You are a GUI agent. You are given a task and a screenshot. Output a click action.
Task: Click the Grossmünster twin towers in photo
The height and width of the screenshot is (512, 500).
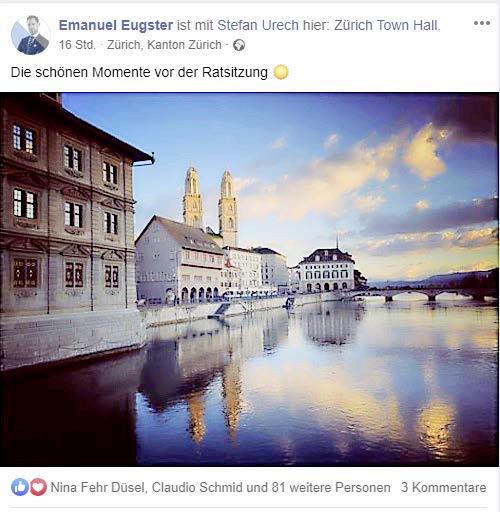pyautogui.click(x=210, y=207)
